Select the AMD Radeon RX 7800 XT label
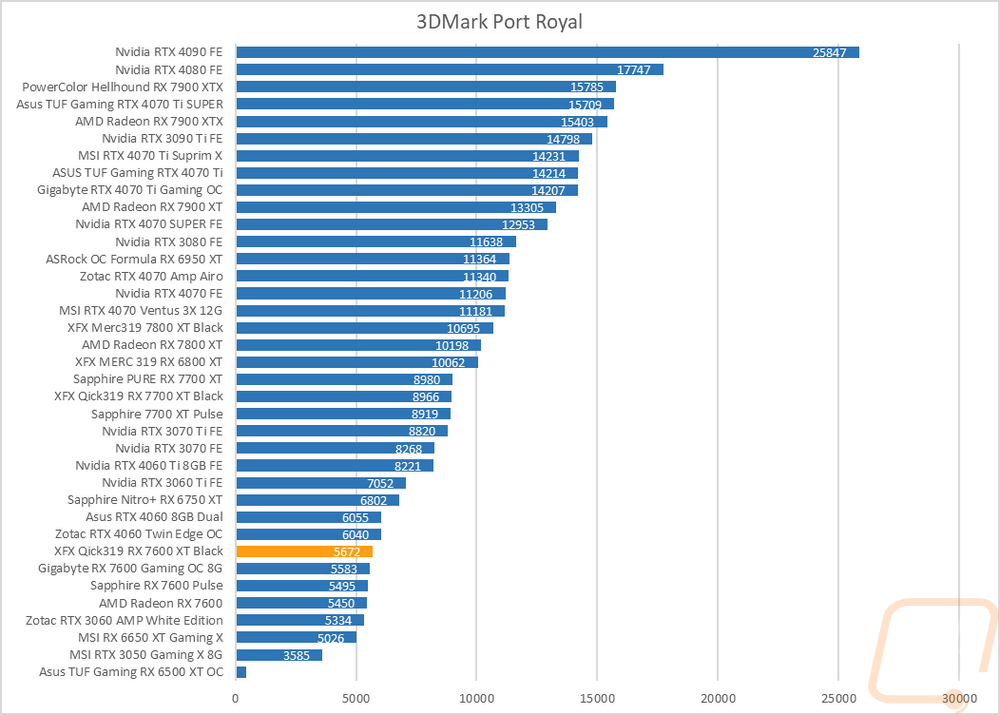 click(152, 345)
